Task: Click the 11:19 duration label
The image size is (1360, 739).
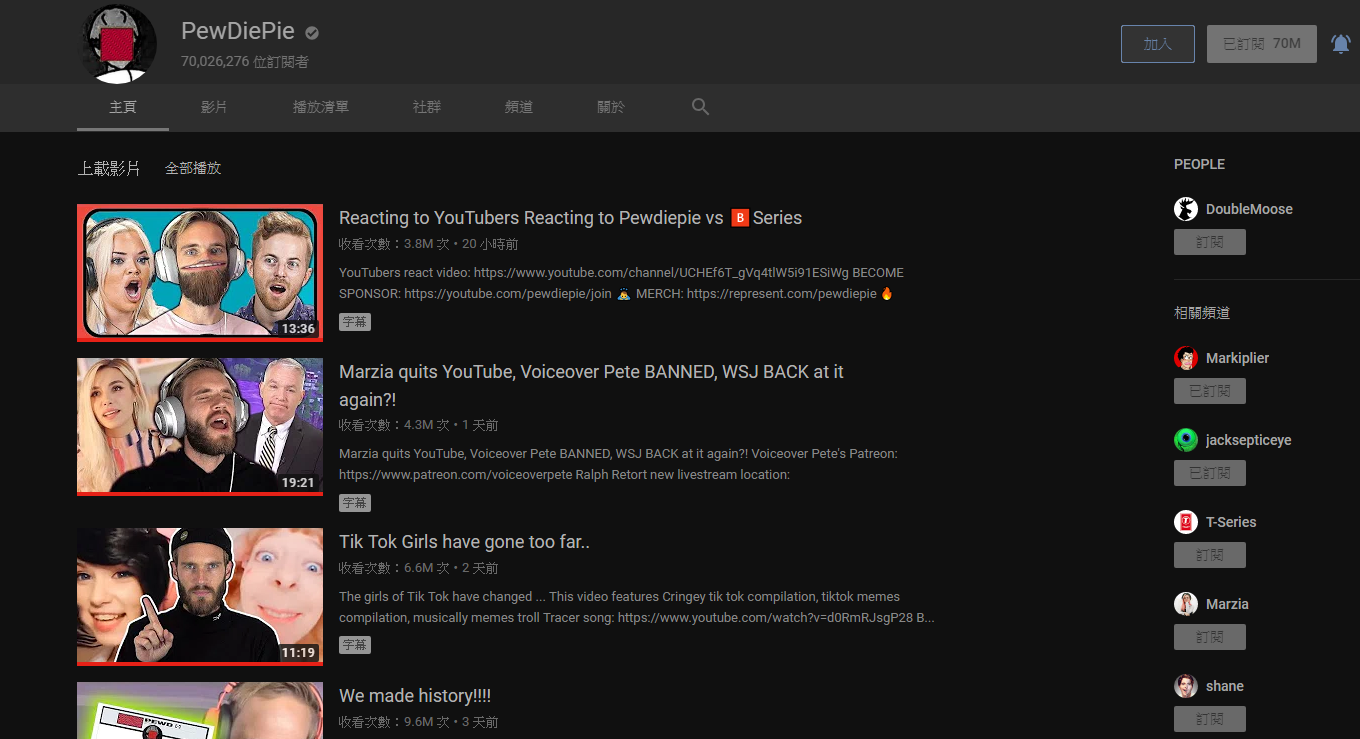Action: pyautogui.click(x=298, y=652)
